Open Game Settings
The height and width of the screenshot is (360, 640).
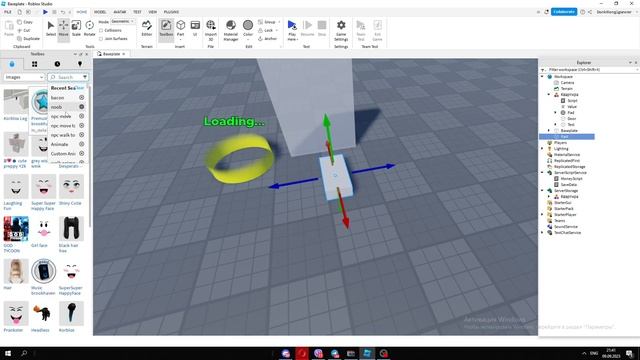tap(341, 30)
